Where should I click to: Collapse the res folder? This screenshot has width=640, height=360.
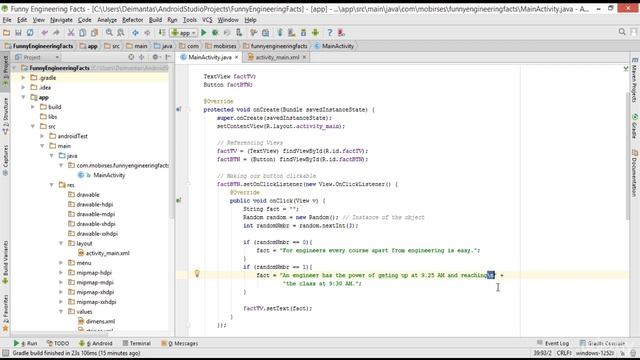(x=51, y=185)
